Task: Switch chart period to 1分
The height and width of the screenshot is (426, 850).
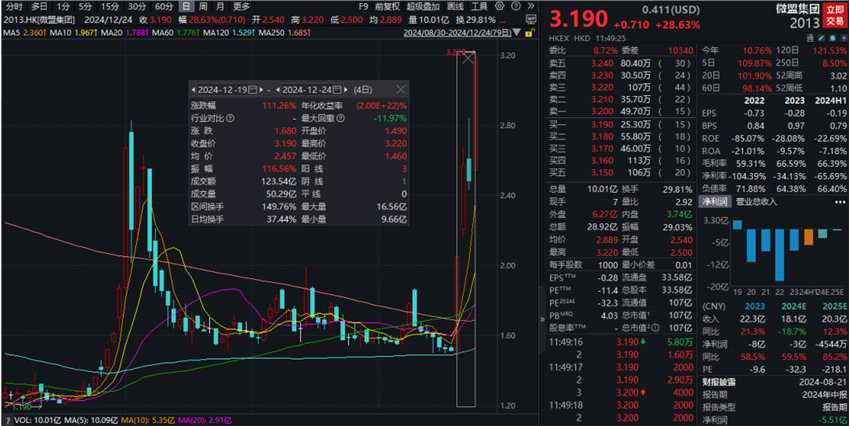Action: (x=64, y=7)
